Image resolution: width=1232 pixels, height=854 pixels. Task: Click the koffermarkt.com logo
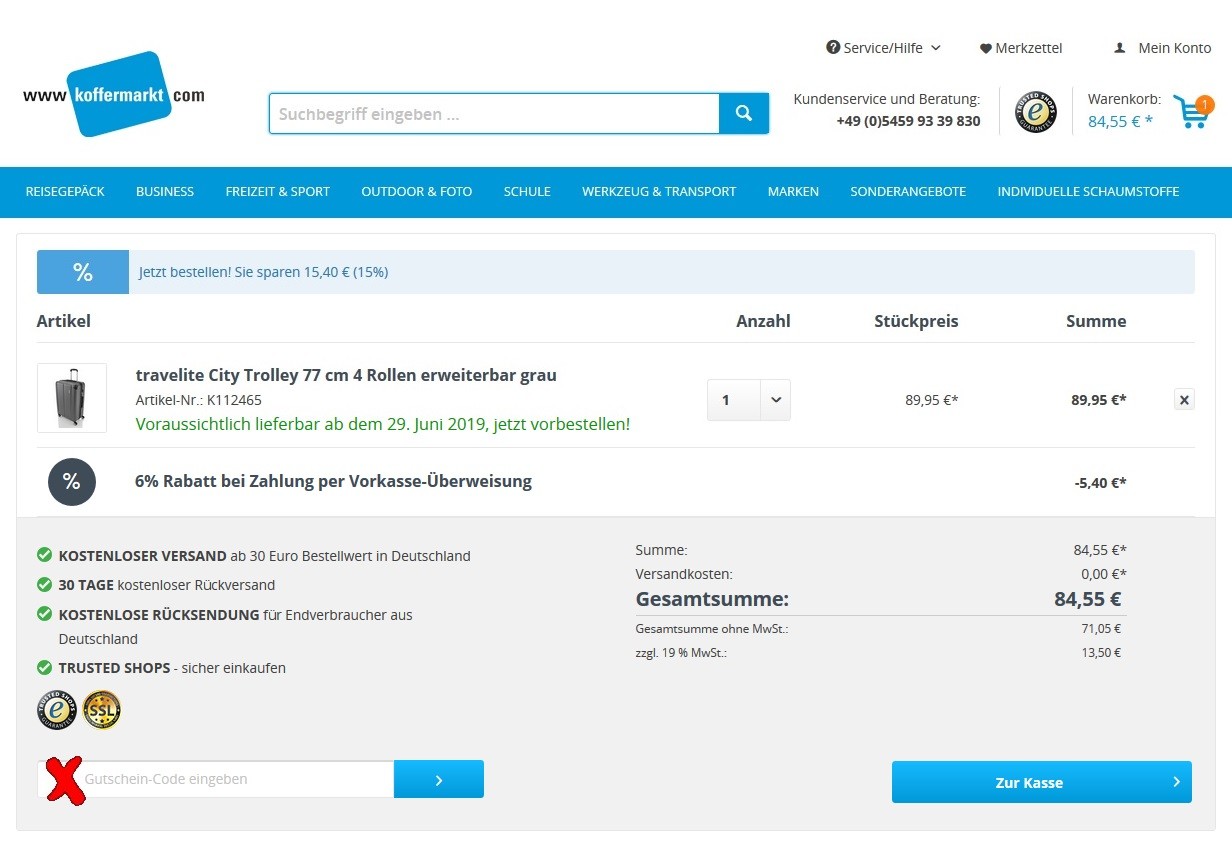click(x=114, y=95)
